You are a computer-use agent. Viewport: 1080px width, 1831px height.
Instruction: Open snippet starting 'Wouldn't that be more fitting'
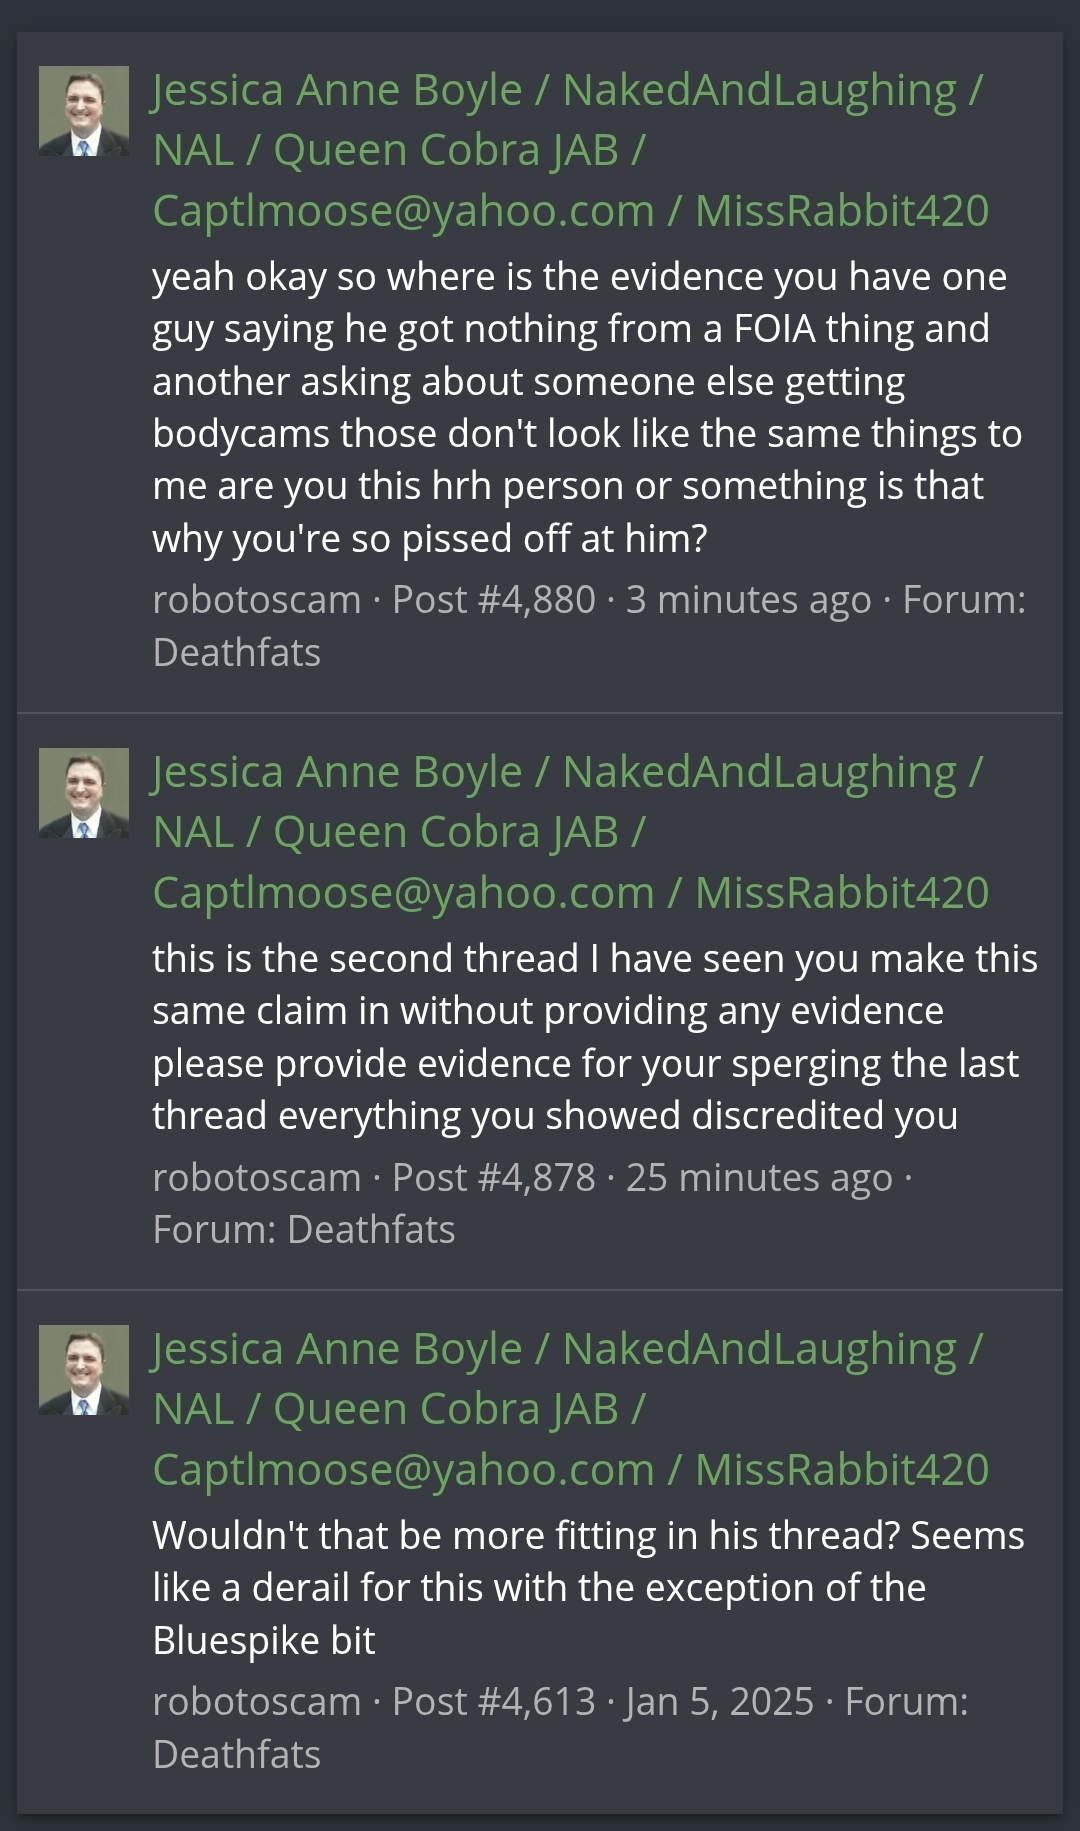(x=588, y=1587)
